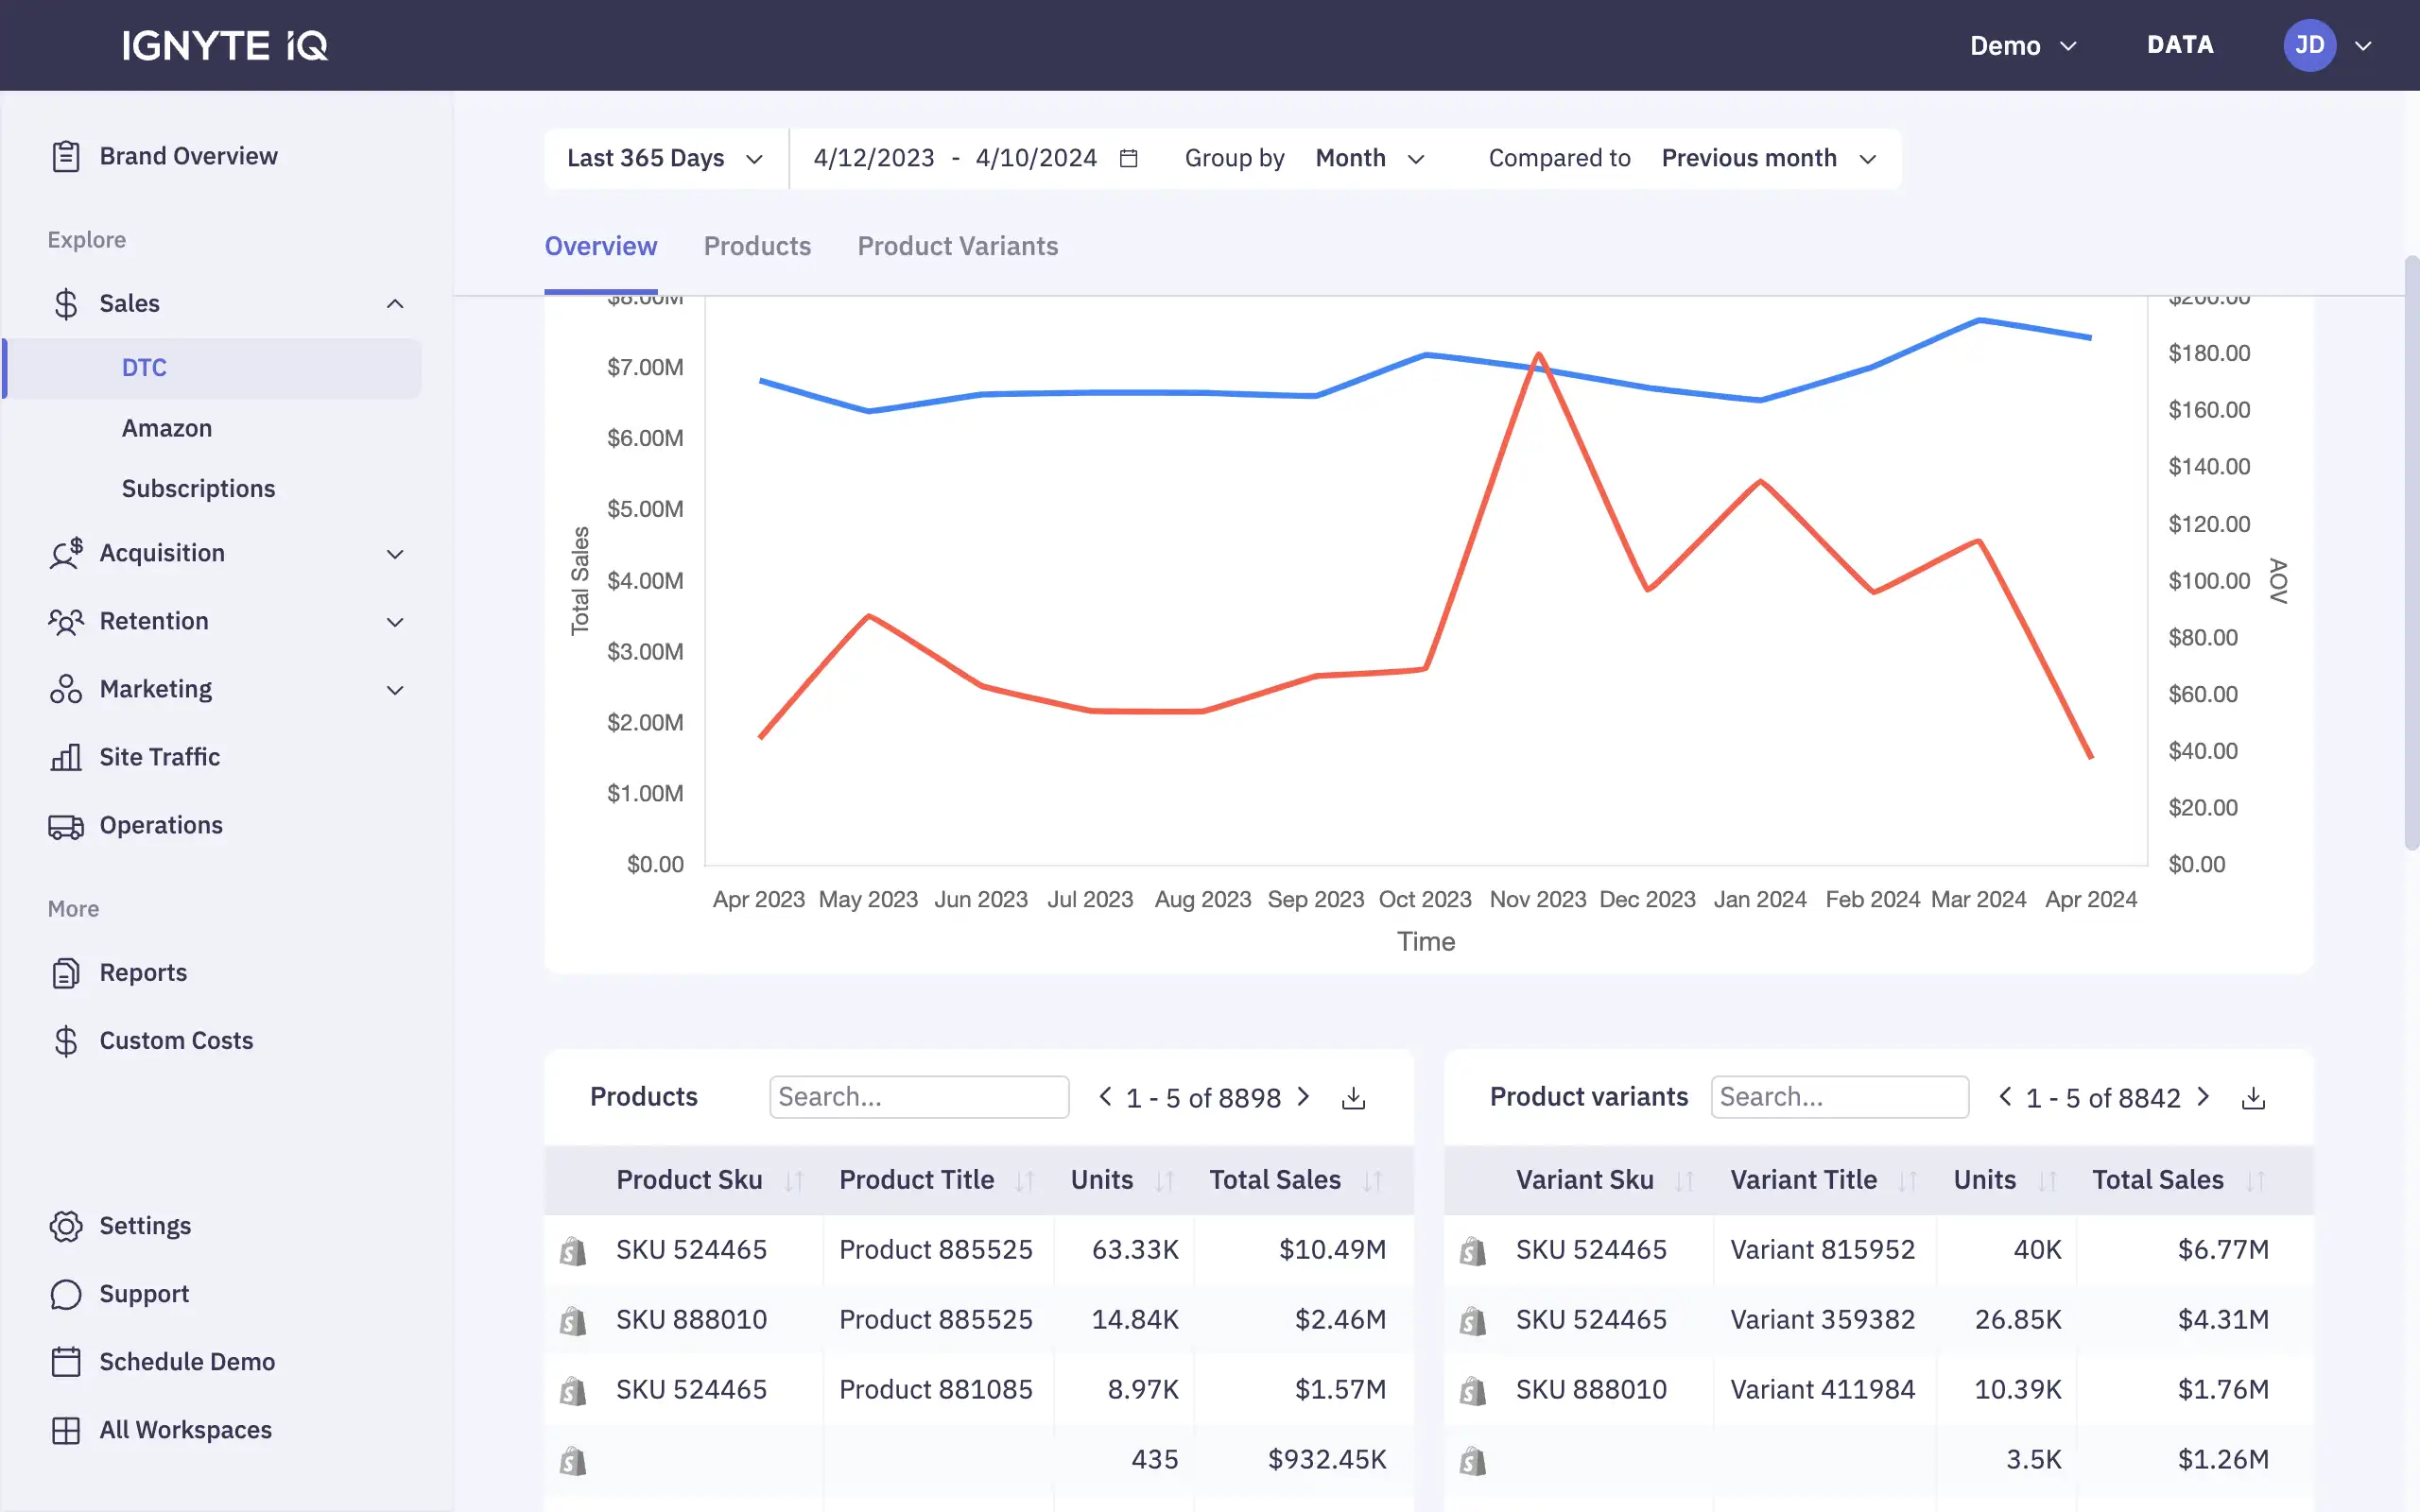2420x1512 pixels.
Task: Switch to the Product Variants tab
Action: pyautogui.click(x=957, y=246)
